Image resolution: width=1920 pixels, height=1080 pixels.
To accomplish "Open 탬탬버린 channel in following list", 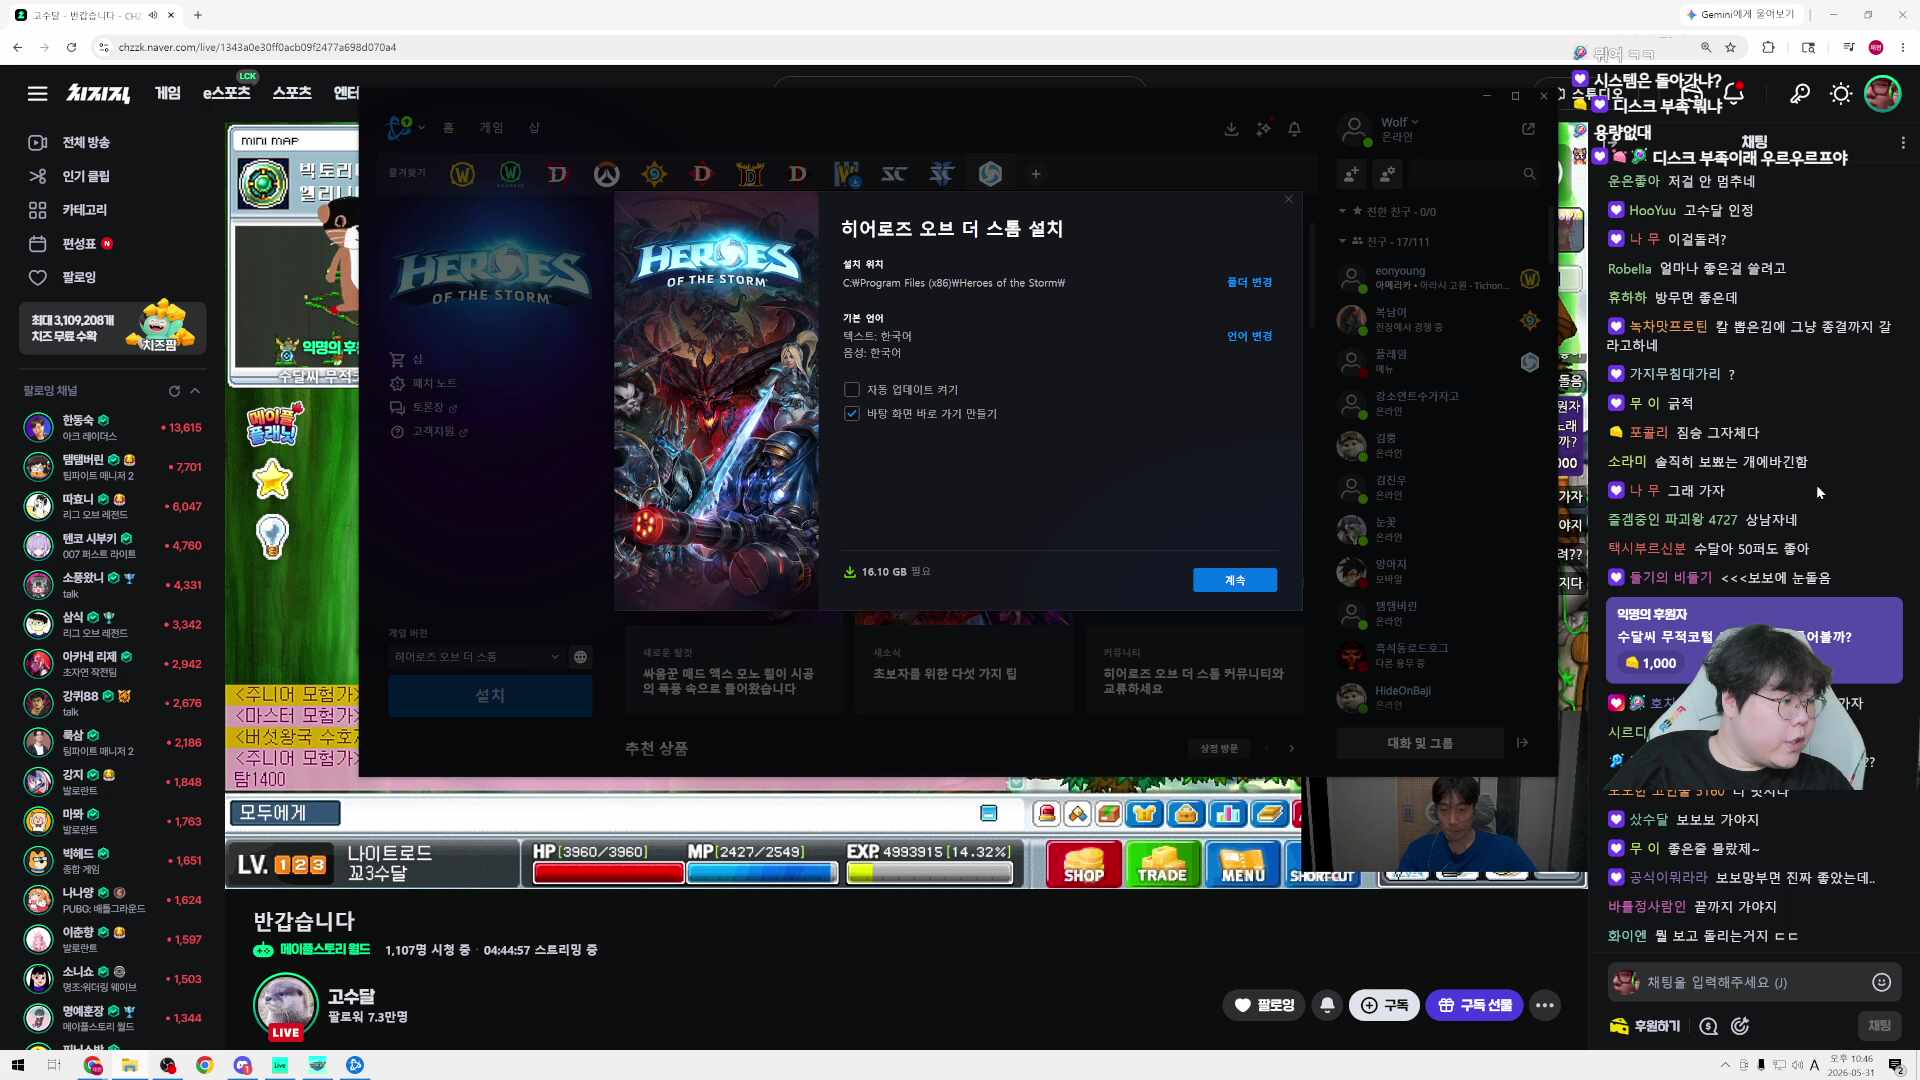I will [112, 467].
